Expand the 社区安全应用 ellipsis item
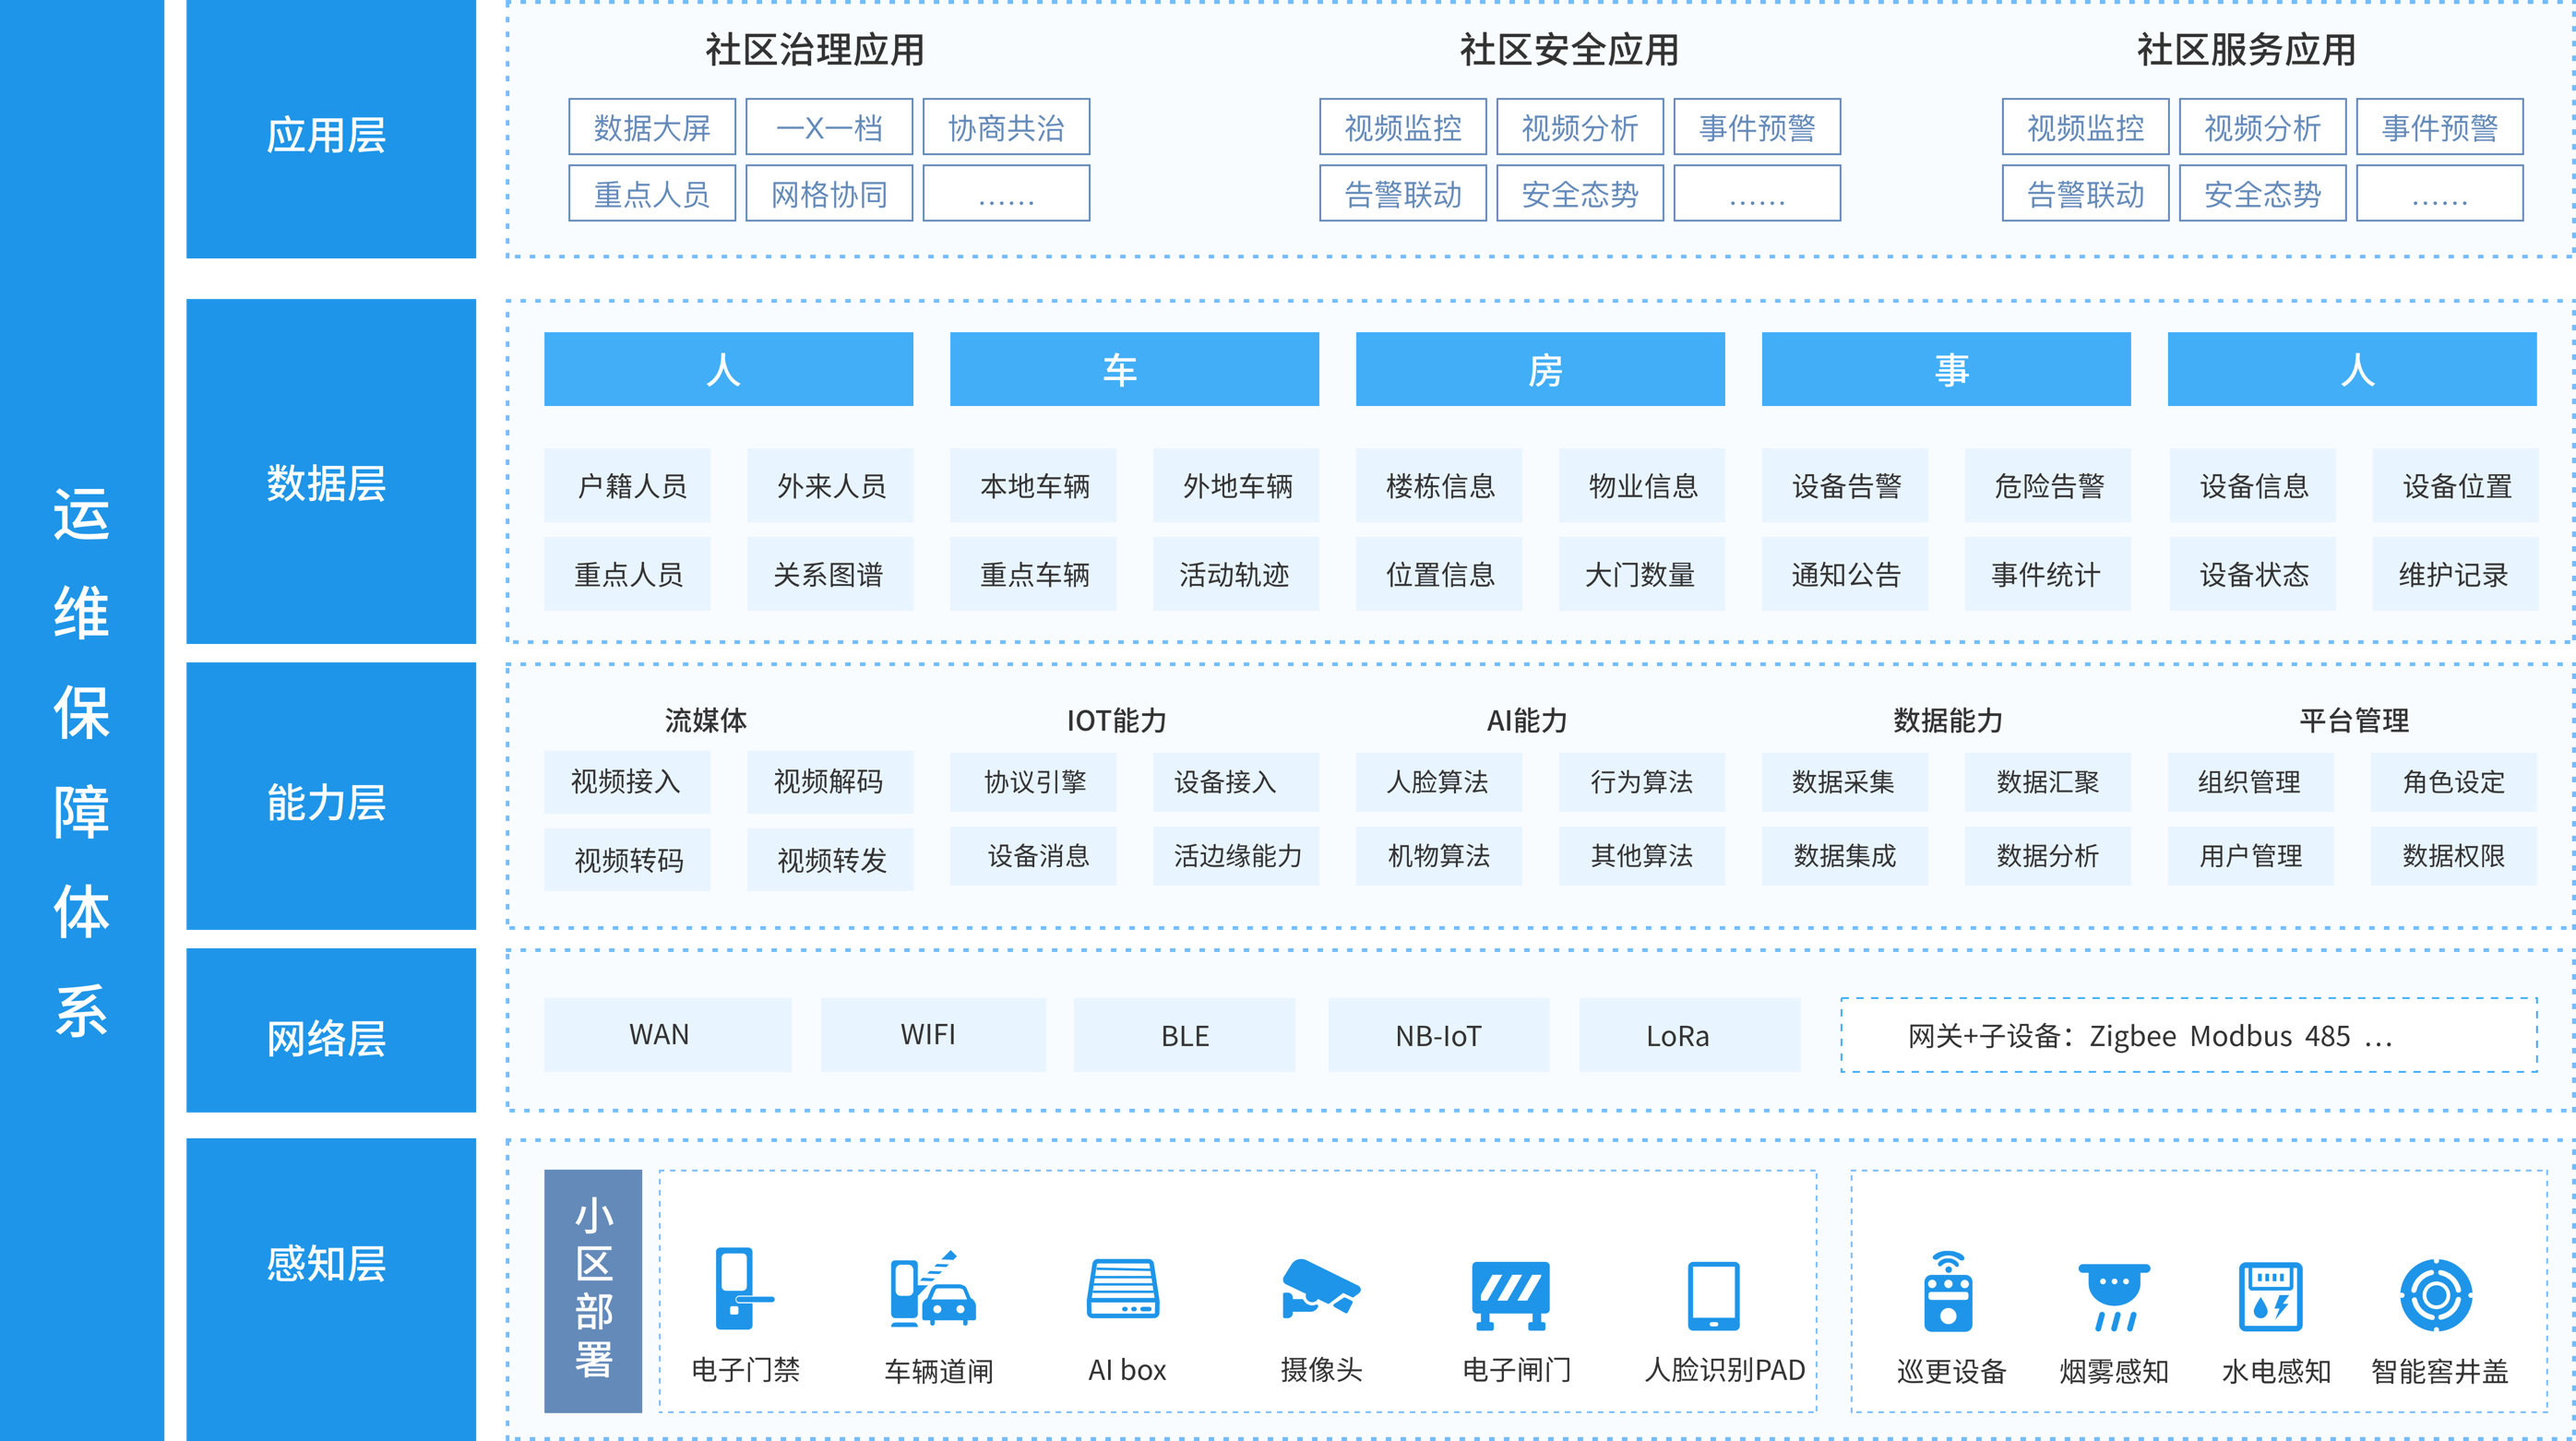2576x1441 pixels. [x=1756, y=193]
